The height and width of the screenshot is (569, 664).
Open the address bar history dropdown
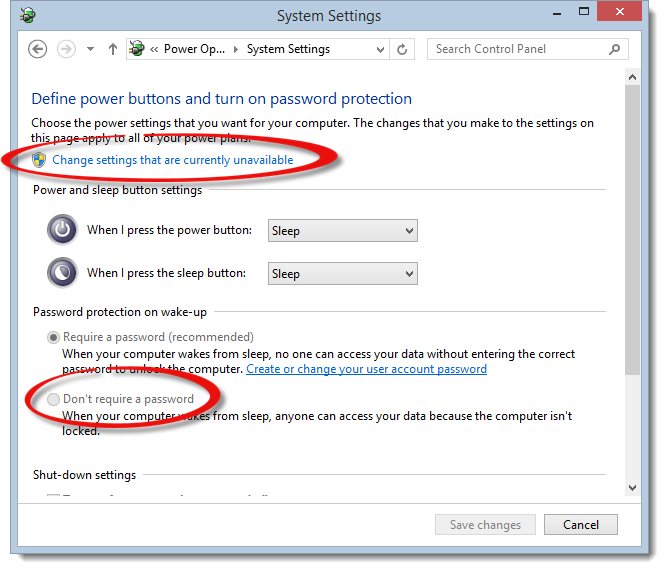(x=380, y=50)
